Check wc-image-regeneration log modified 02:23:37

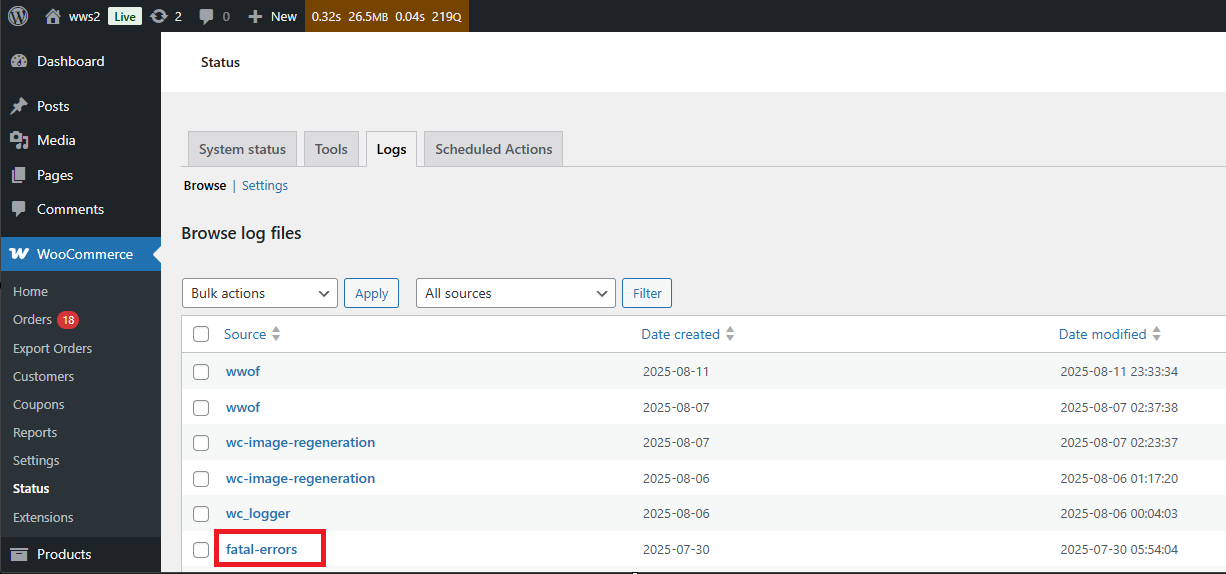(x=201, y=443)
